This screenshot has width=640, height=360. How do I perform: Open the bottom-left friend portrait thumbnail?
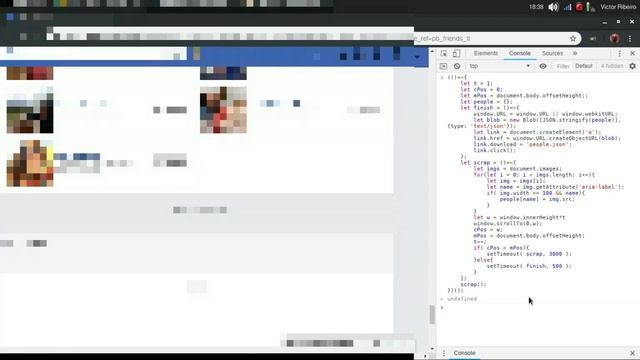pyautogui.click(x=30, y=163)
